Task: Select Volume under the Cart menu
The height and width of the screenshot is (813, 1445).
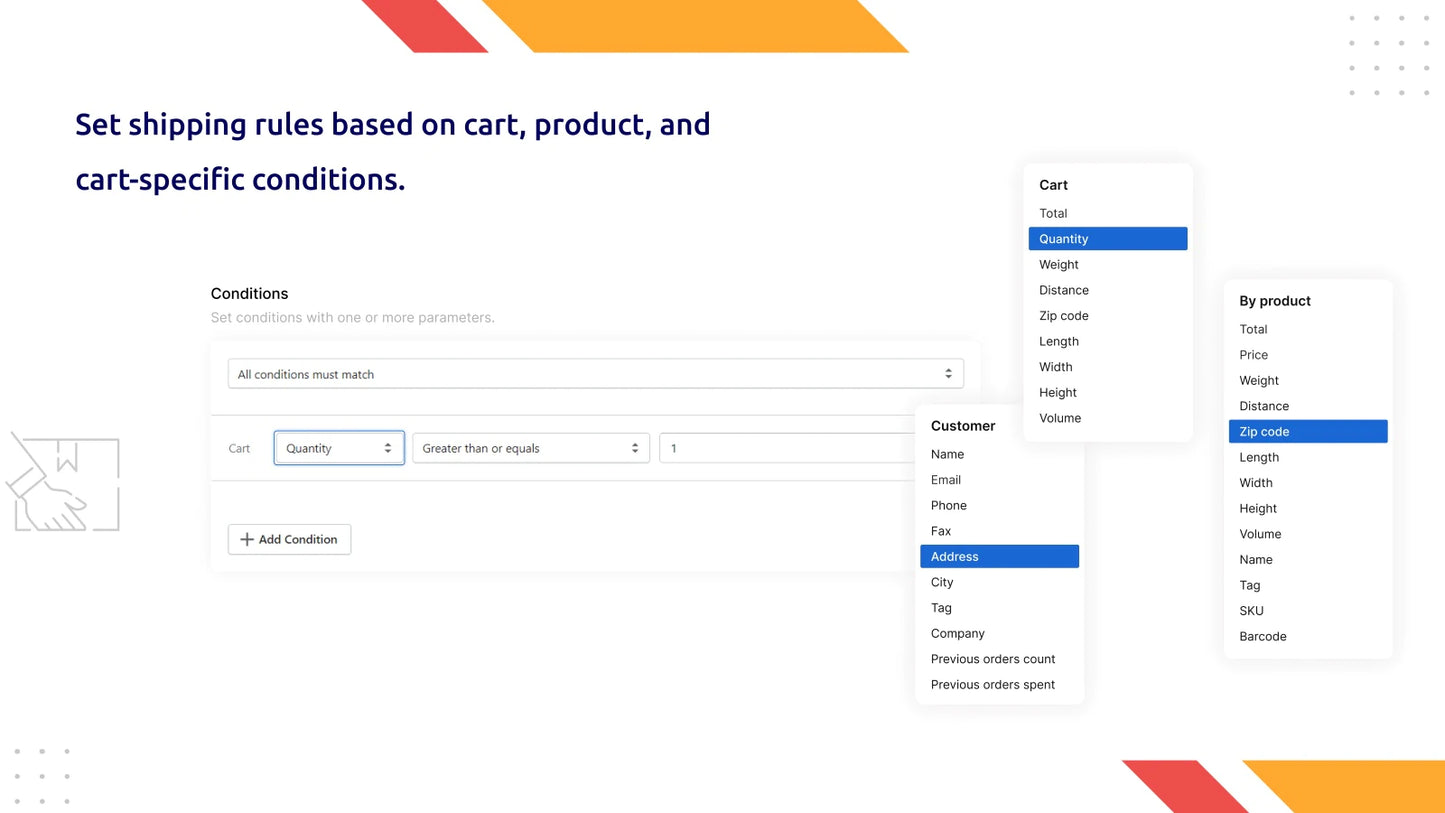Action: [x=1059, y=418]
